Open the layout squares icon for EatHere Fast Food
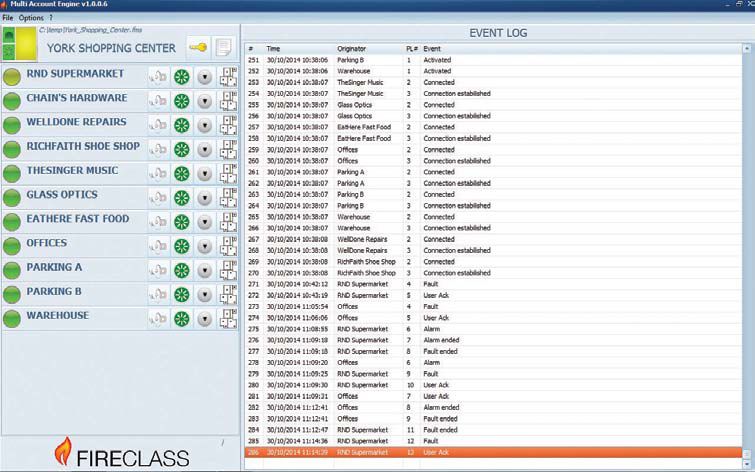This screenshot has width=755, height=472. tap(228, 222)
